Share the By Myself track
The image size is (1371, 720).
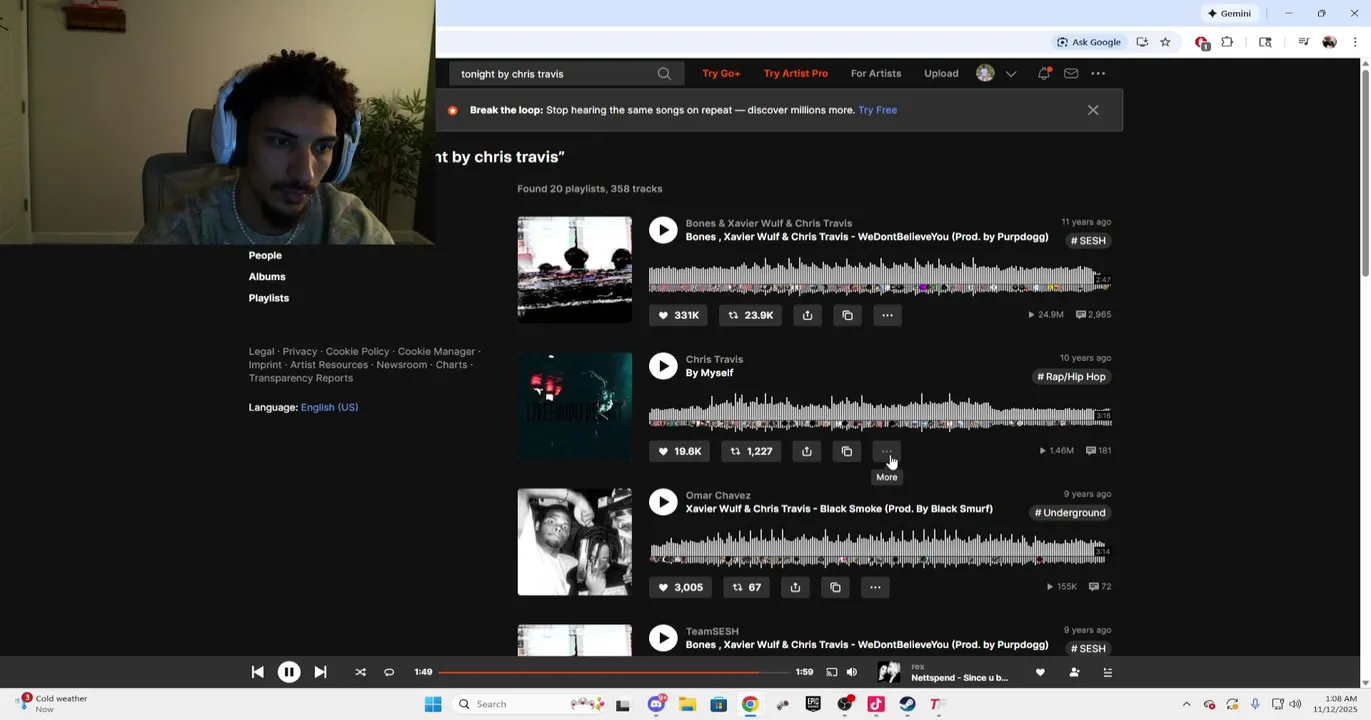pyautogui.click(x=807, y=451)
